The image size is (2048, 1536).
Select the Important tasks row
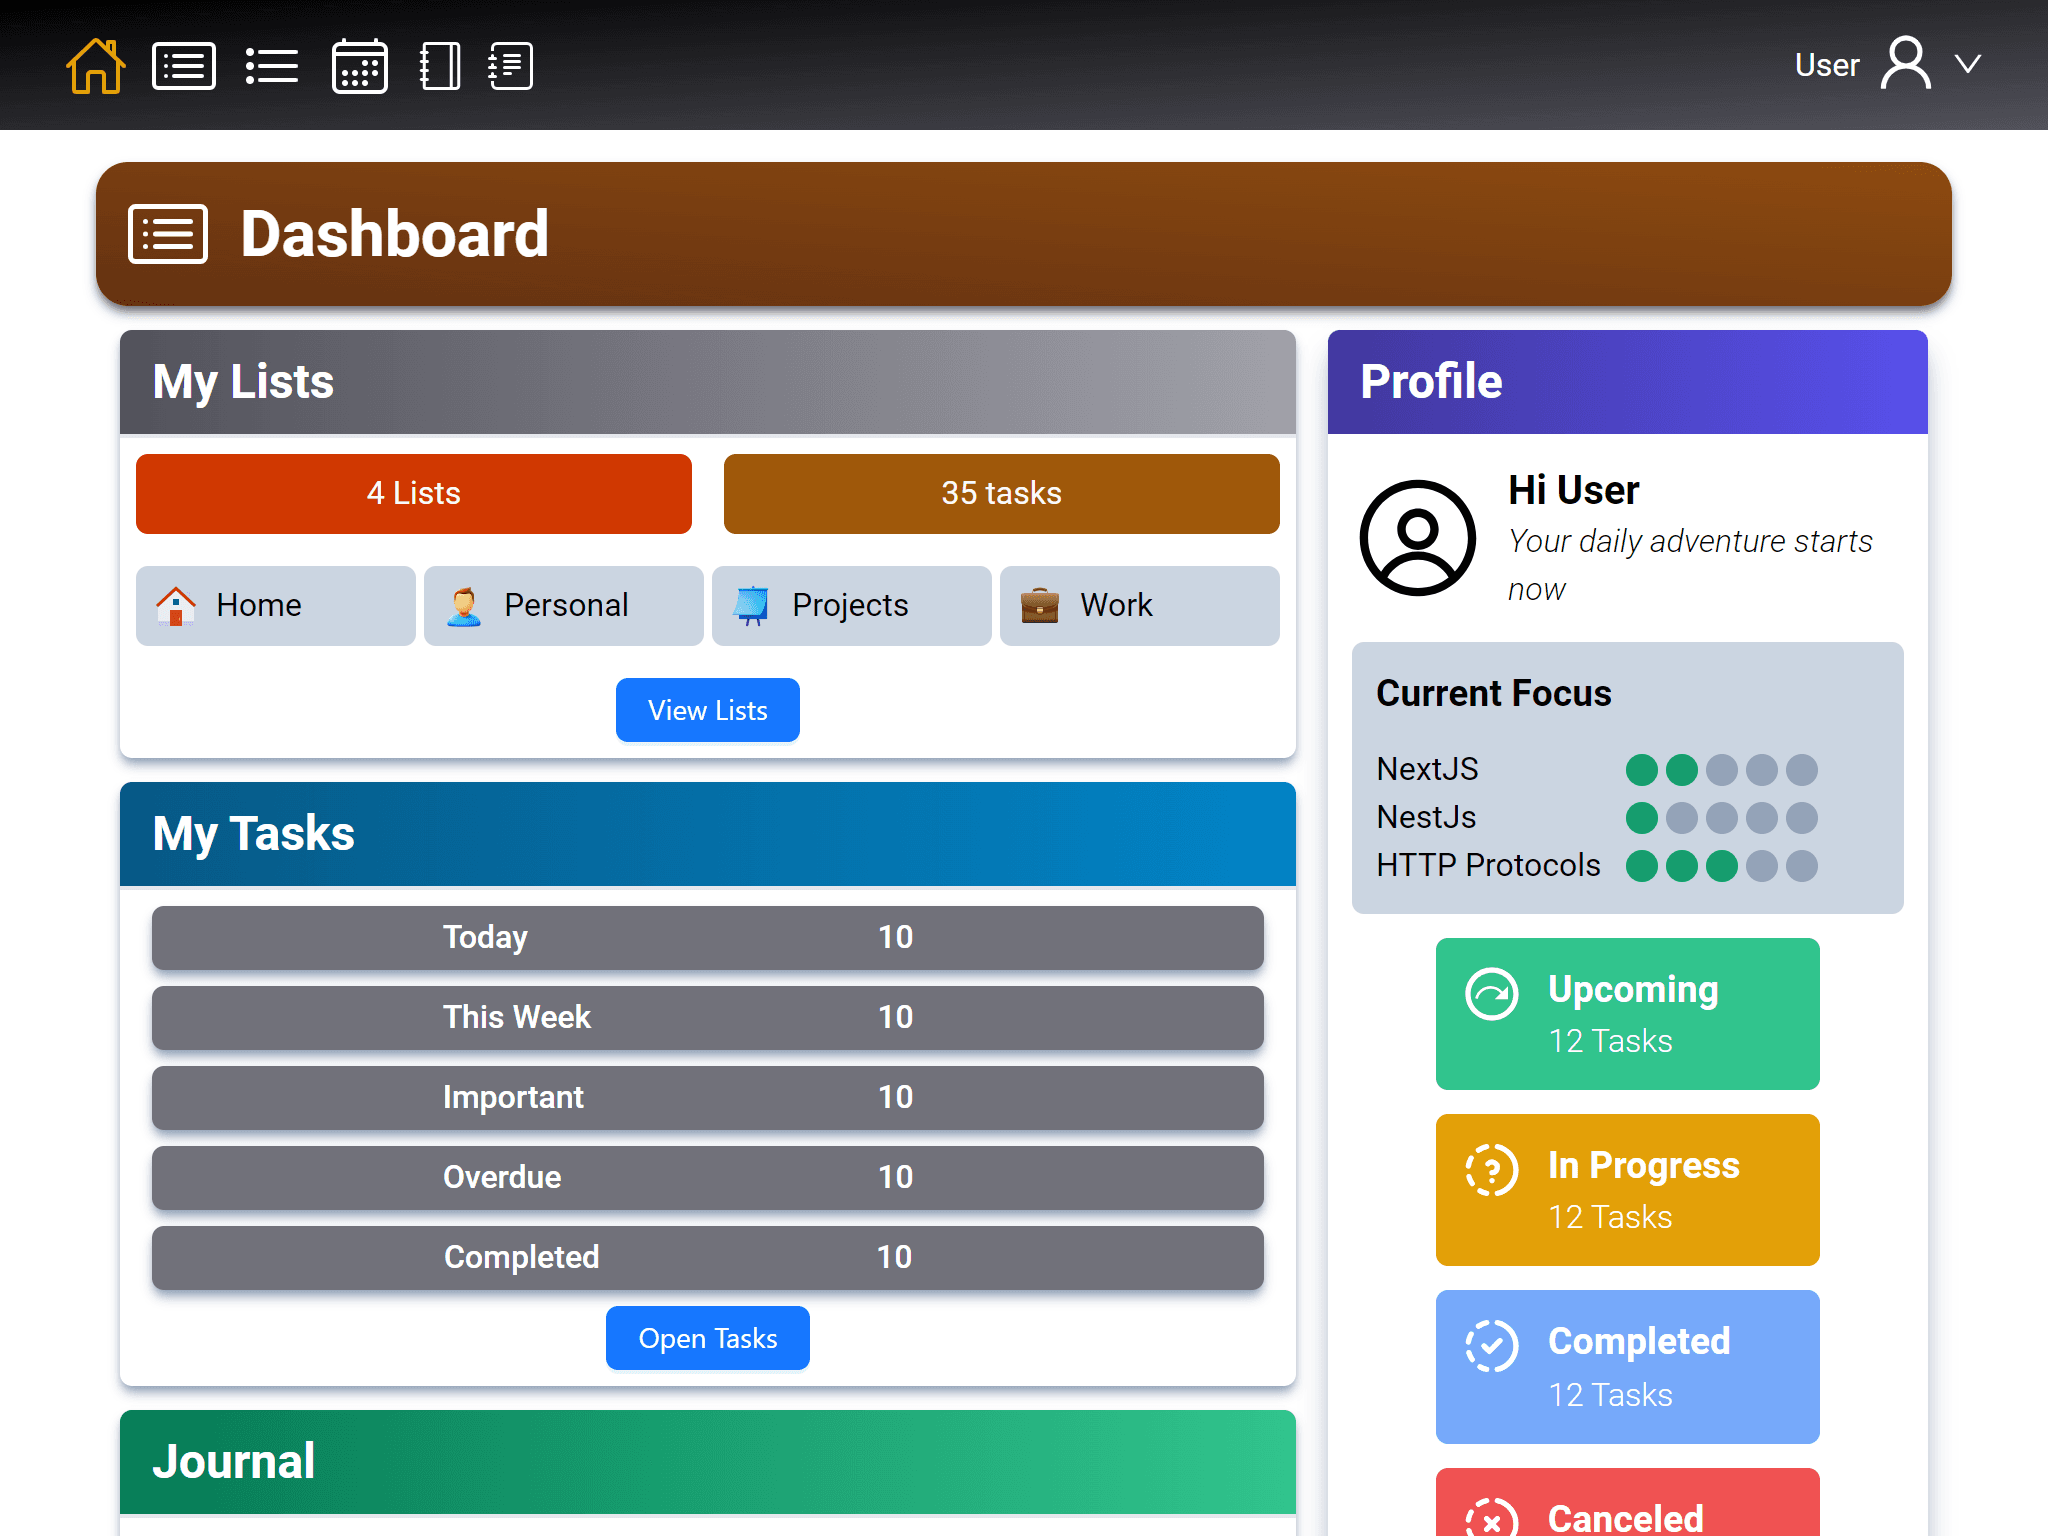pyautogui.click(x=708, y=1098)
